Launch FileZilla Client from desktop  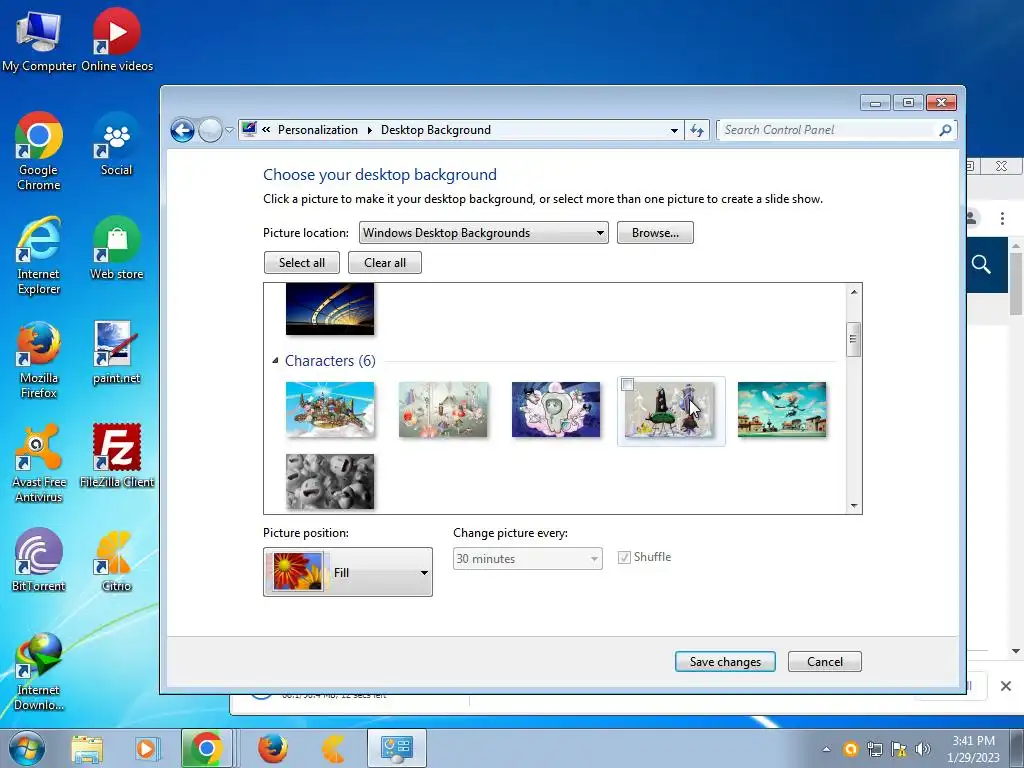[x=117, y=456]
